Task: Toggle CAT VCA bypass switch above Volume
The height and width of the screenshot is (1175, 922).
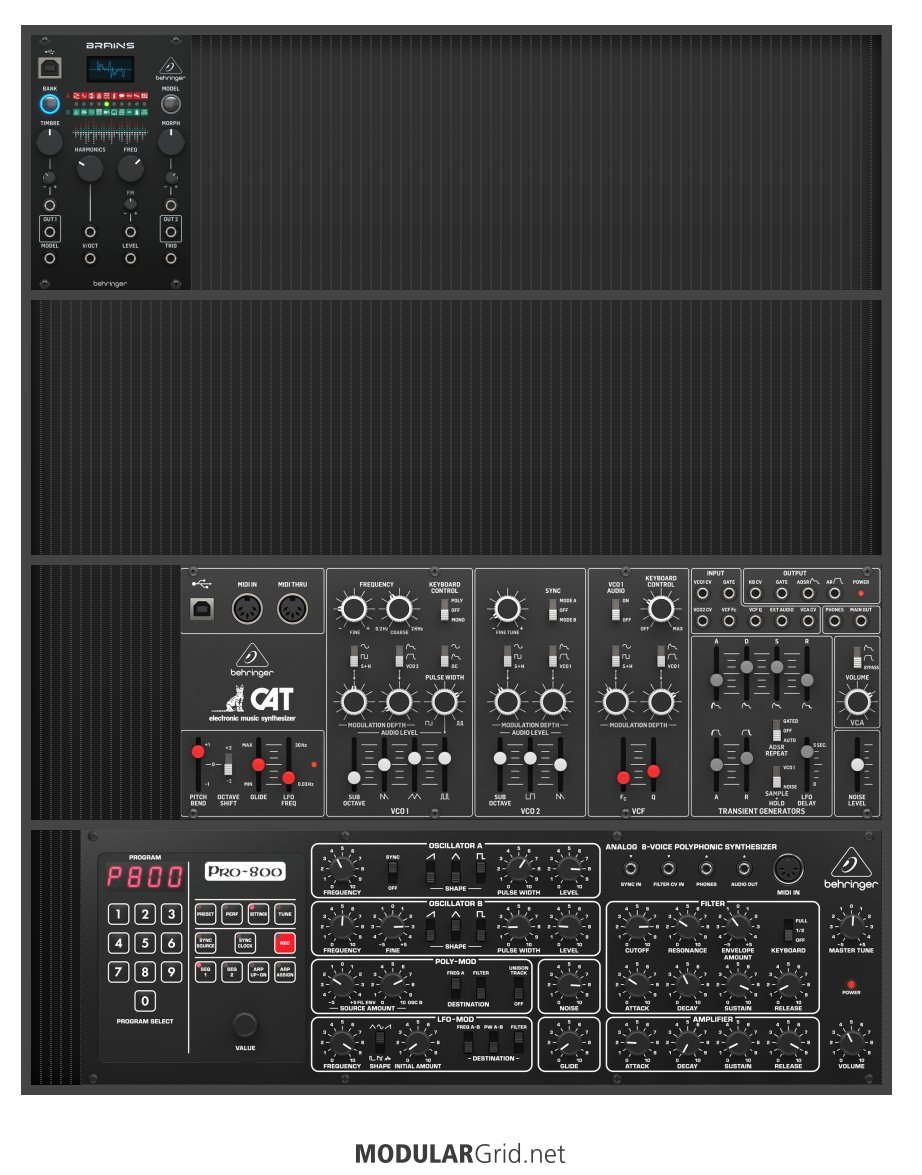Action: (x=857, y=657)
